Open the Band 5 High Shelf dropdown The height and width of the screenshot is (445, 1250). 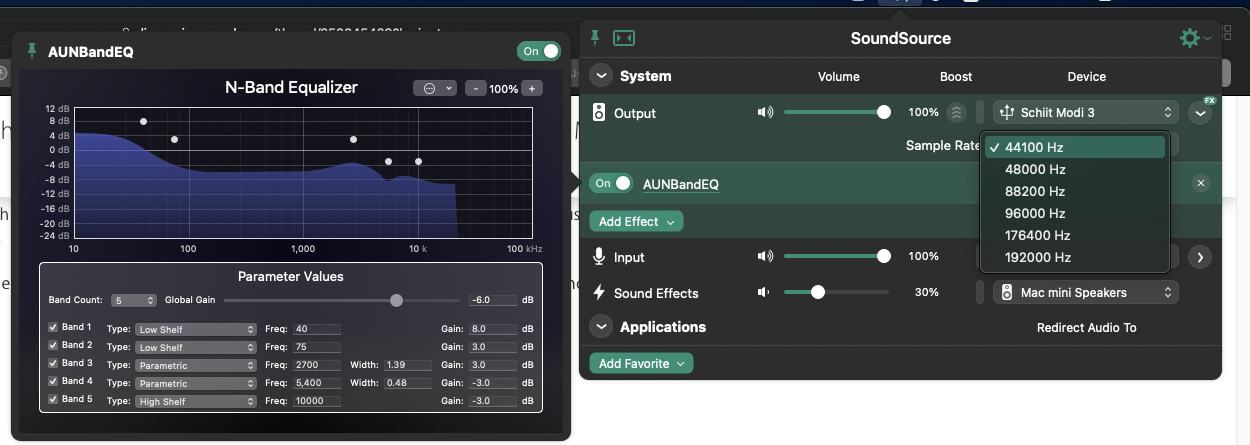coord(195,401)
